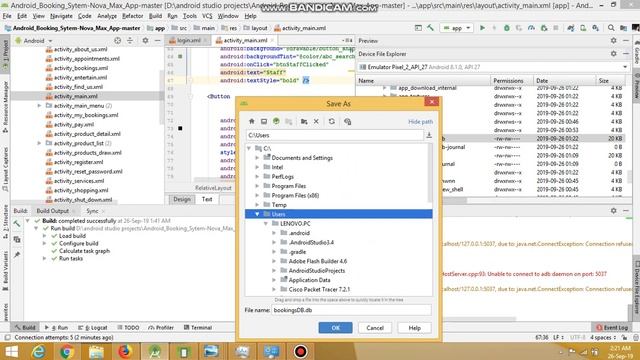This screenshot has width=640, height=360.
Task: Confirm saving with the OK button
Action: [335, 328]
